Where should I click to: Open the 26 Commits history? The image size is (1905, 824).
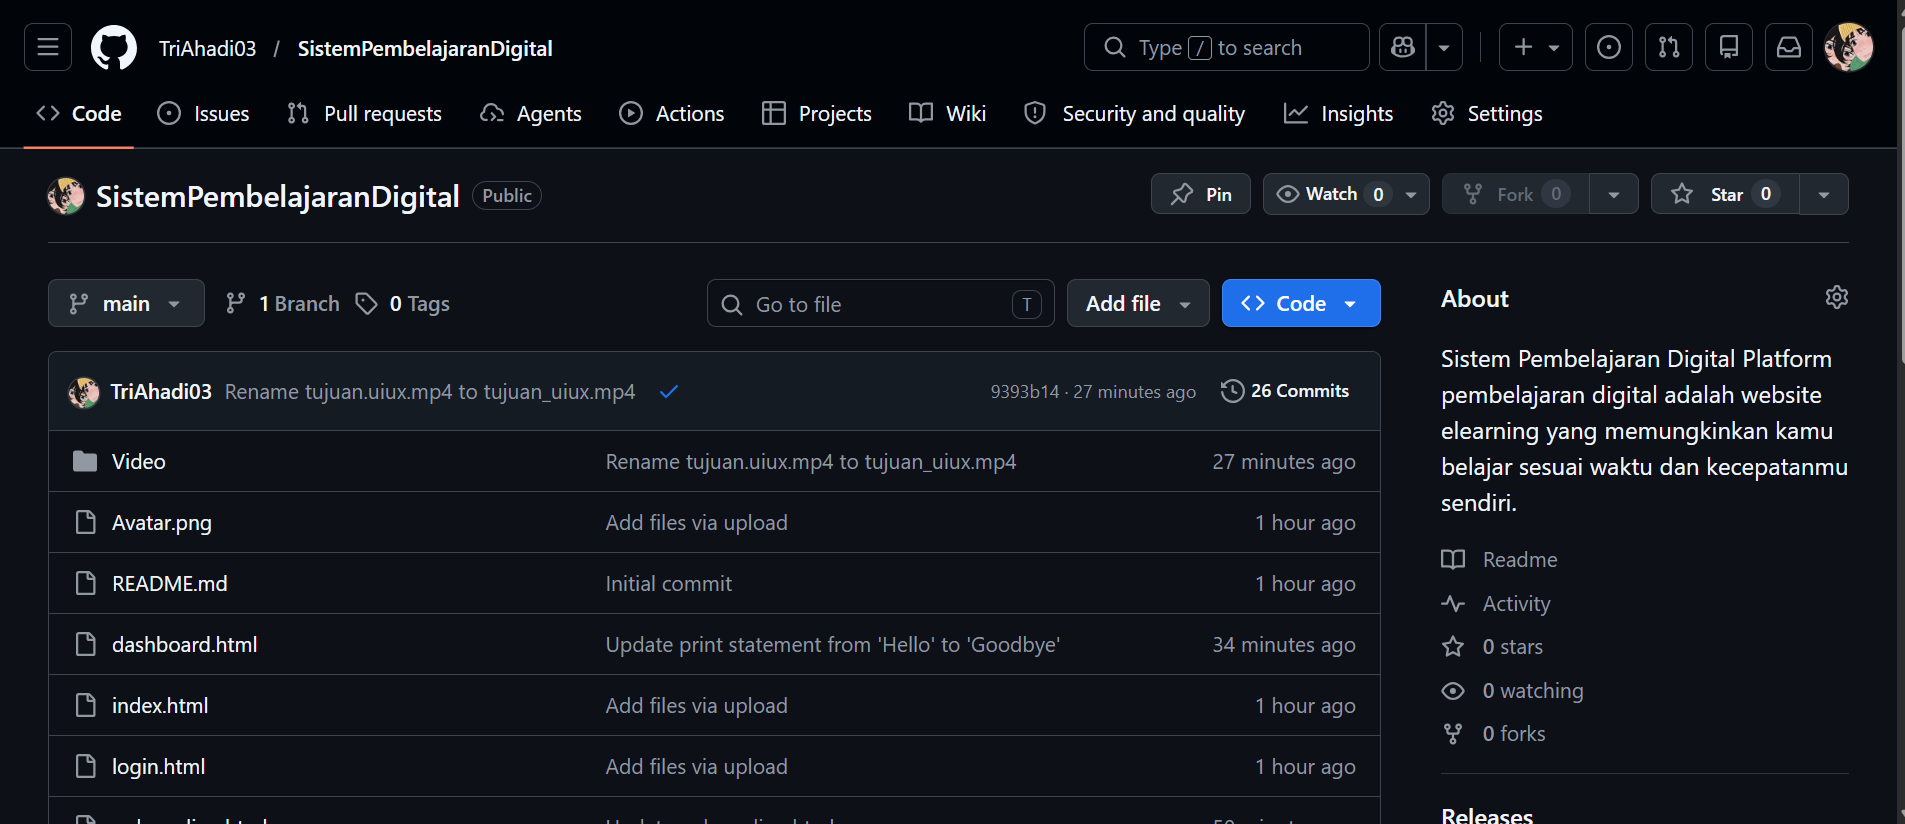click(1285, 391)
